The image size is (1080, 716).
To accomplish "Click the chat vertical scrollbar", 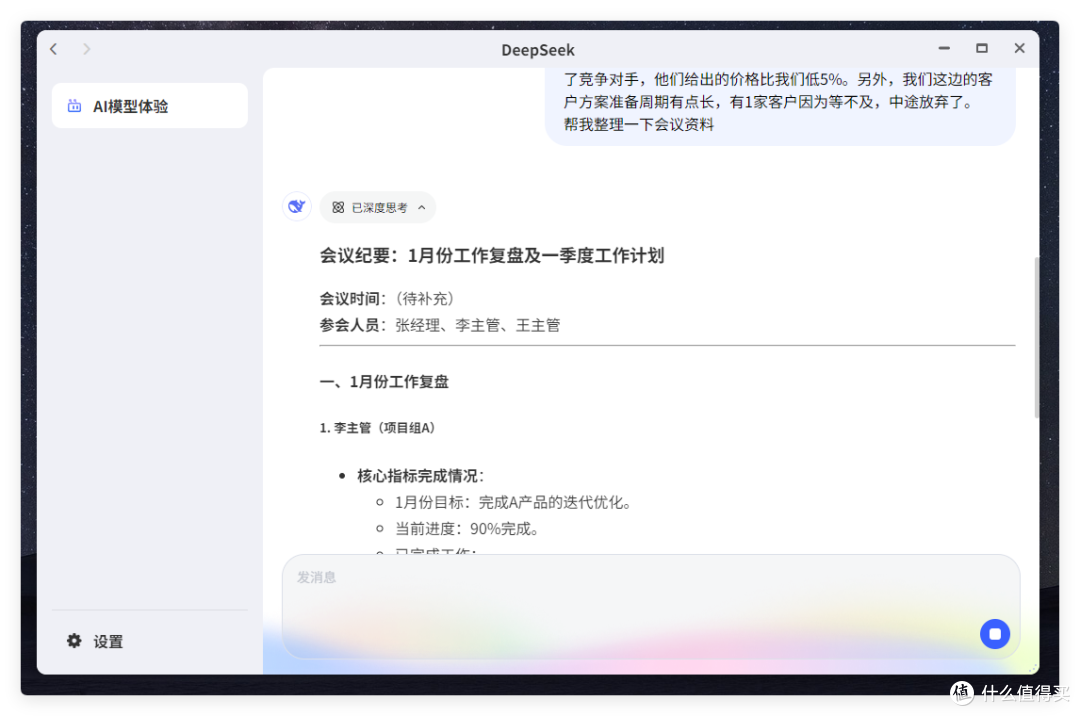I will click(x=1036, y=337).
